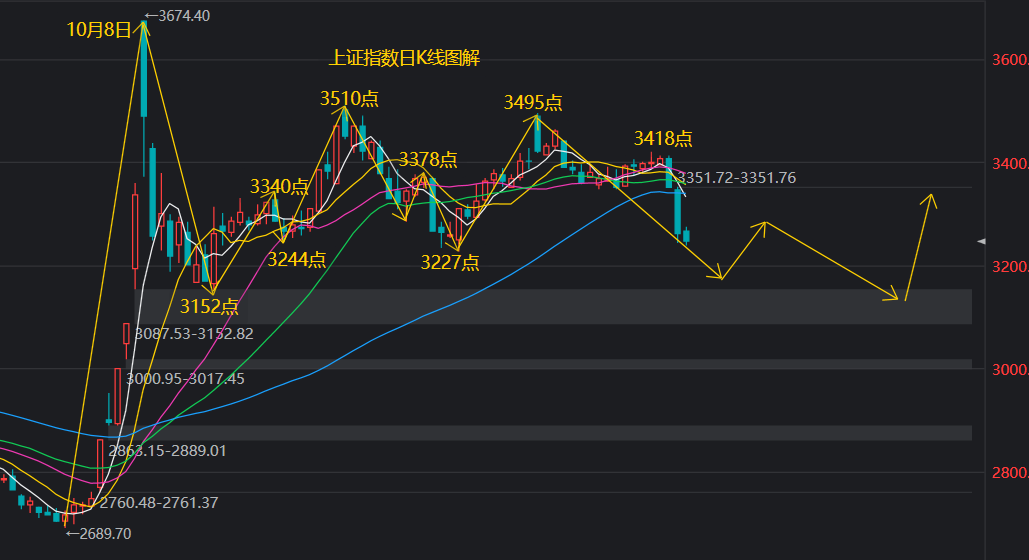Click the 3400 price axis label
Screen dimensions: 1029x560
[x=1010, y=163]
